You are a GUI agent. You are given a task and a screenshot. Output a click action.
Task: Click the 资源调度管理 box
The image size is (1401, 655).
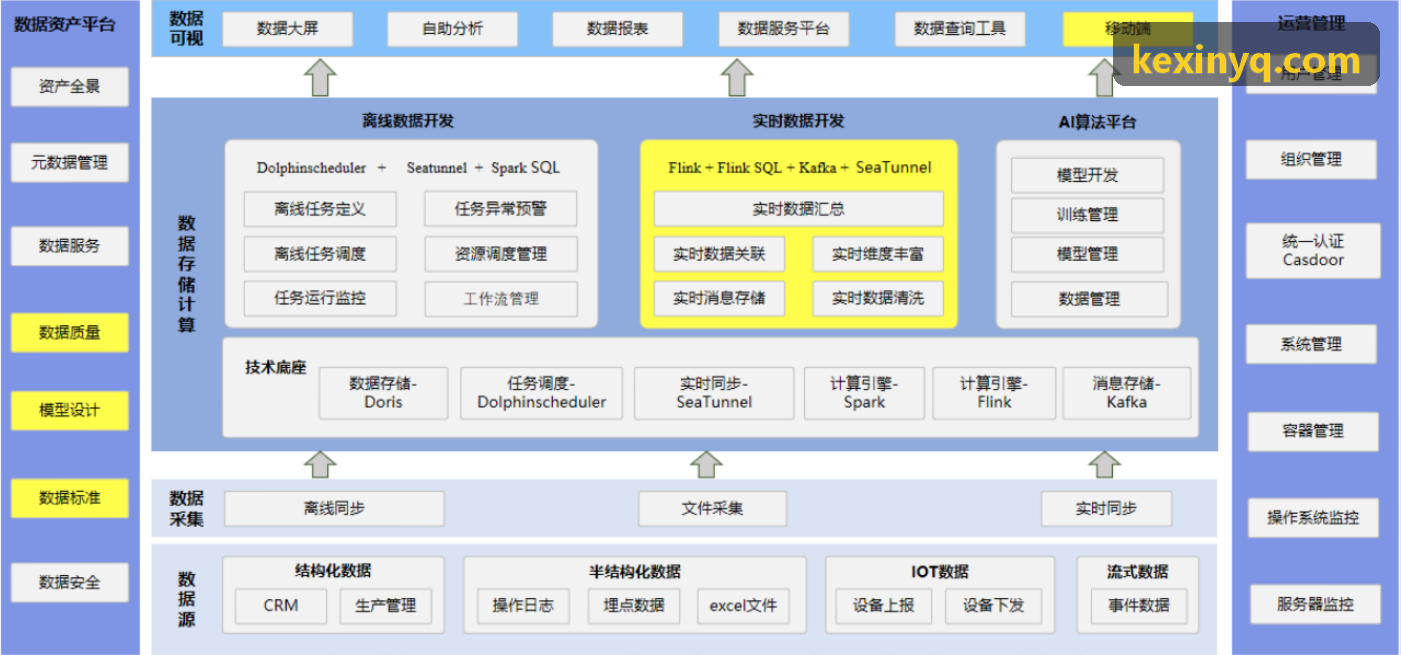click(x=501, y=254)
